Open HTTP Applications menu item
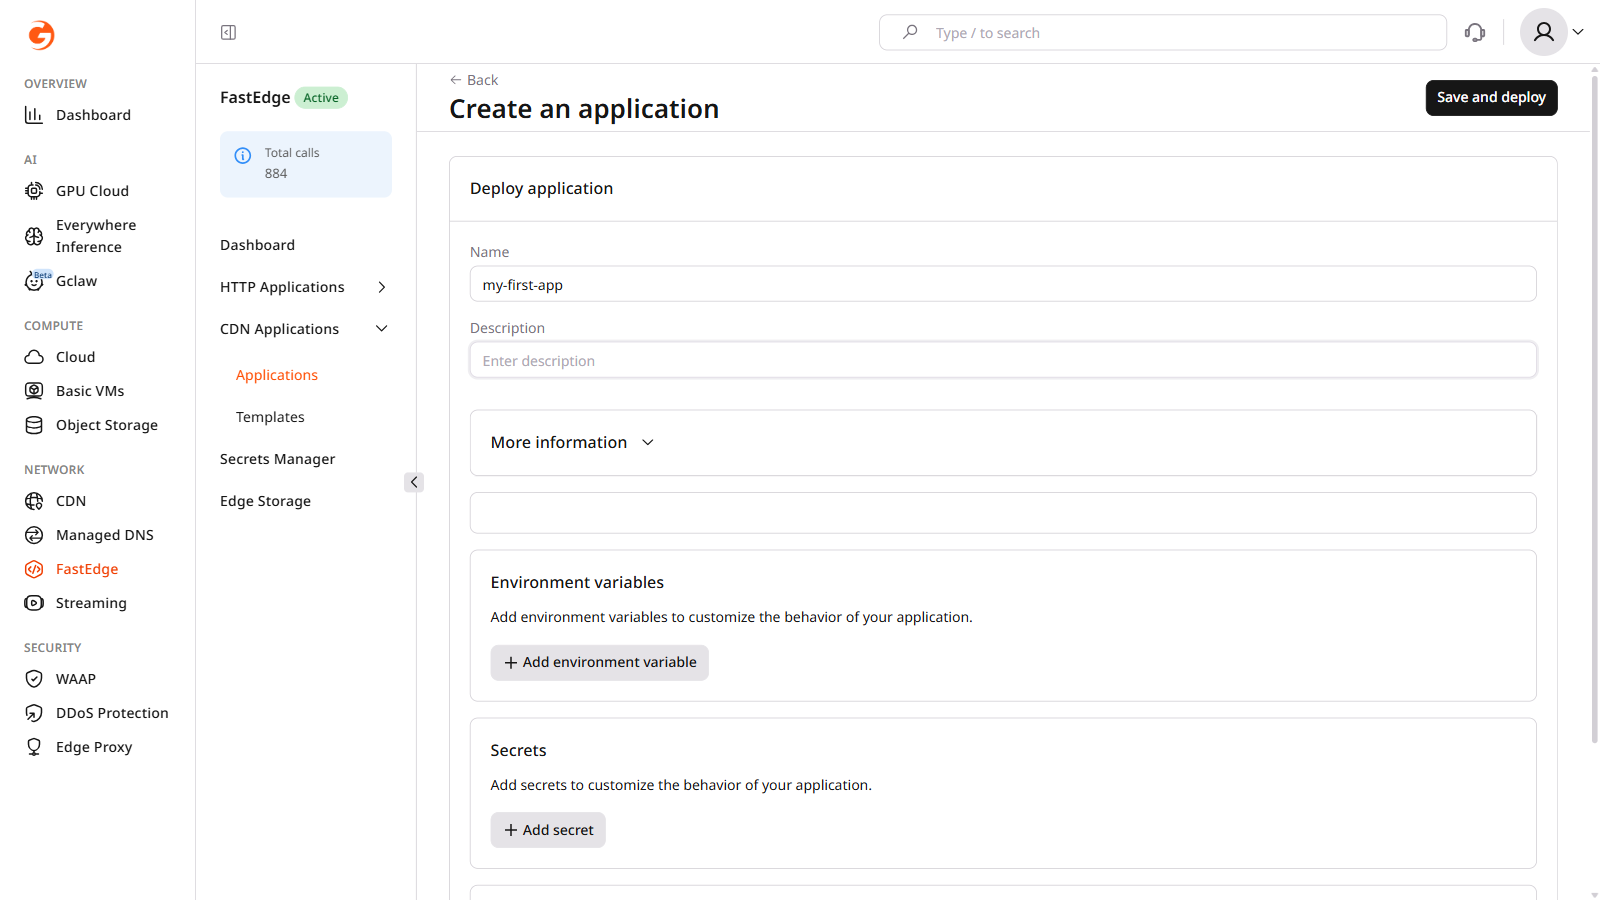 [x=282, y=287]
